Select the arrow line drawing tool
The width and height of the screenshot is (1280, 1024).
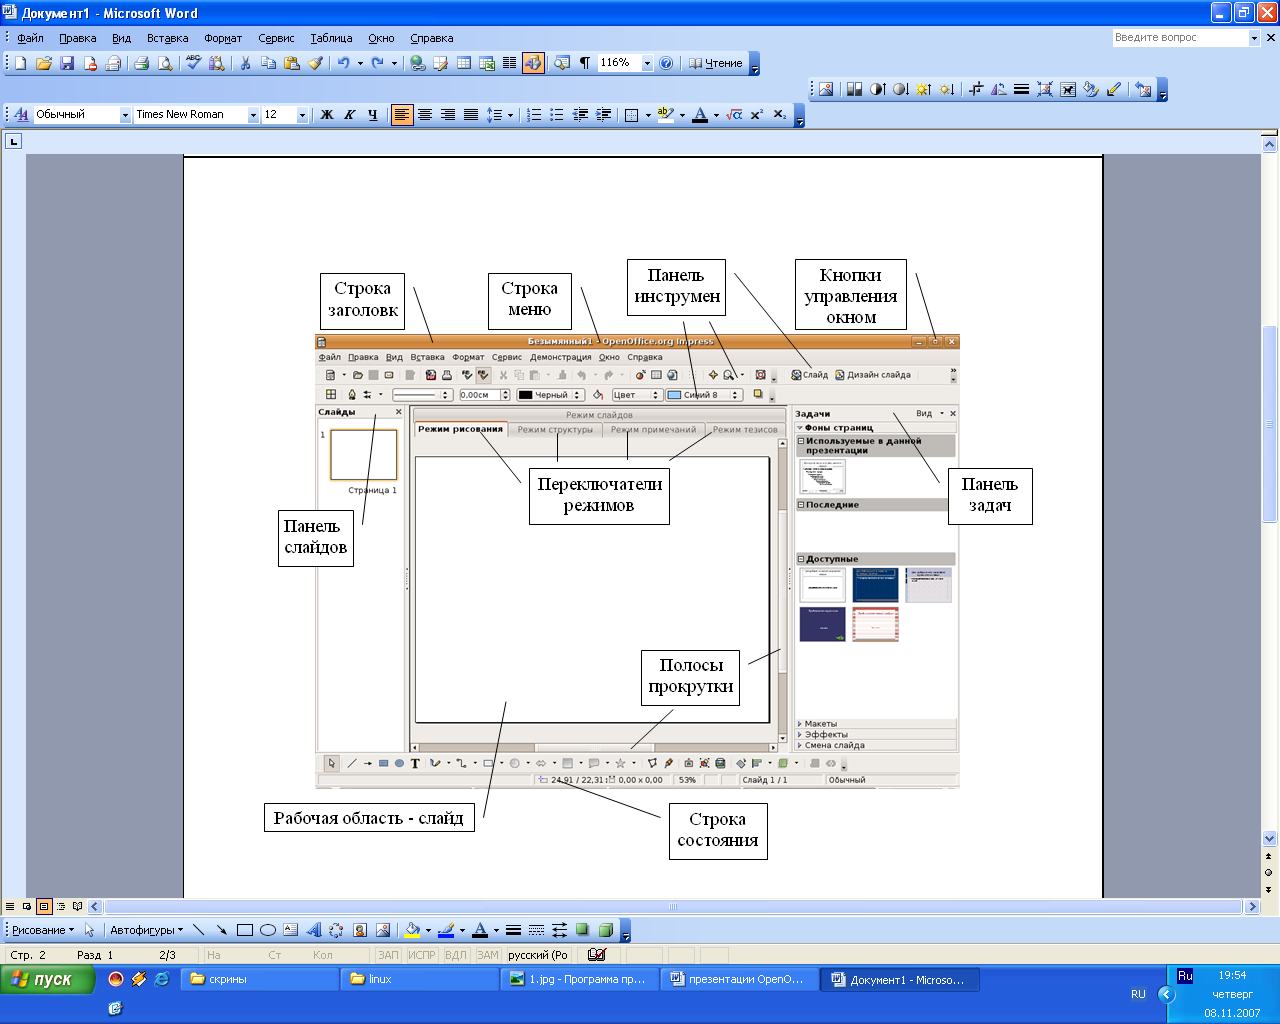click(x=221, y=930)
